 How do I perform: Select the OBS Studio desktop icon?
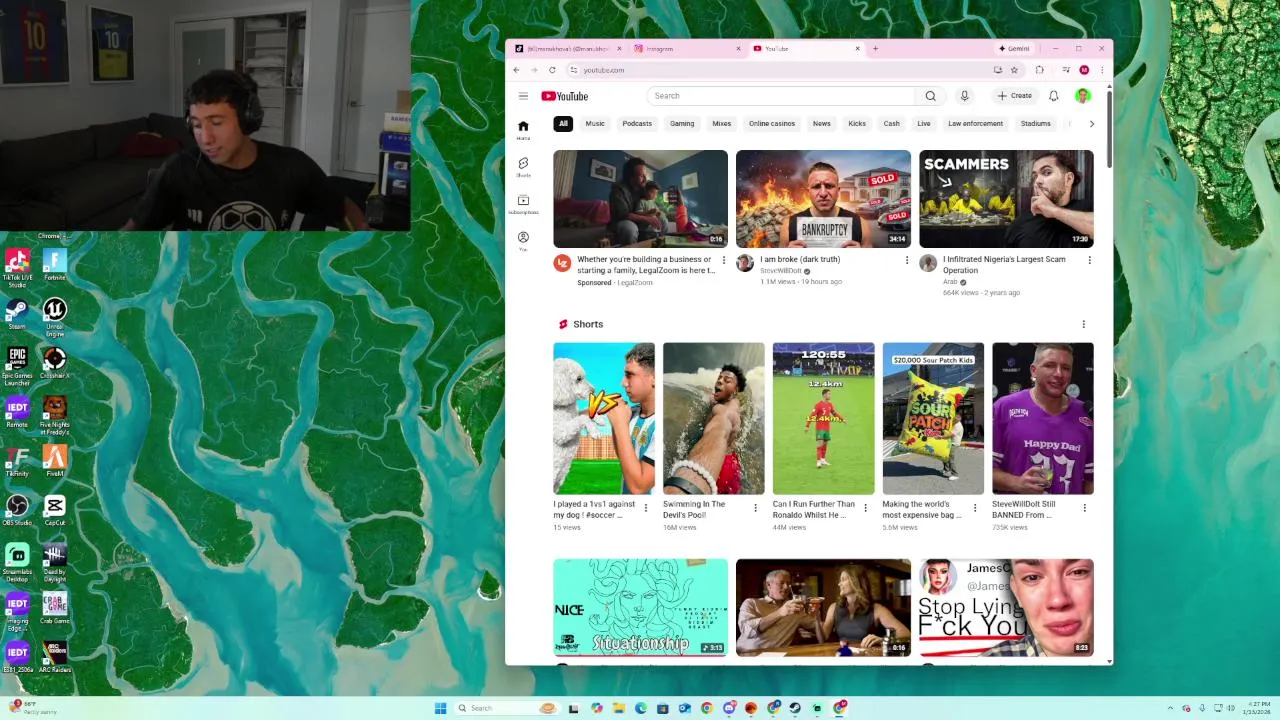click(17, 510)
